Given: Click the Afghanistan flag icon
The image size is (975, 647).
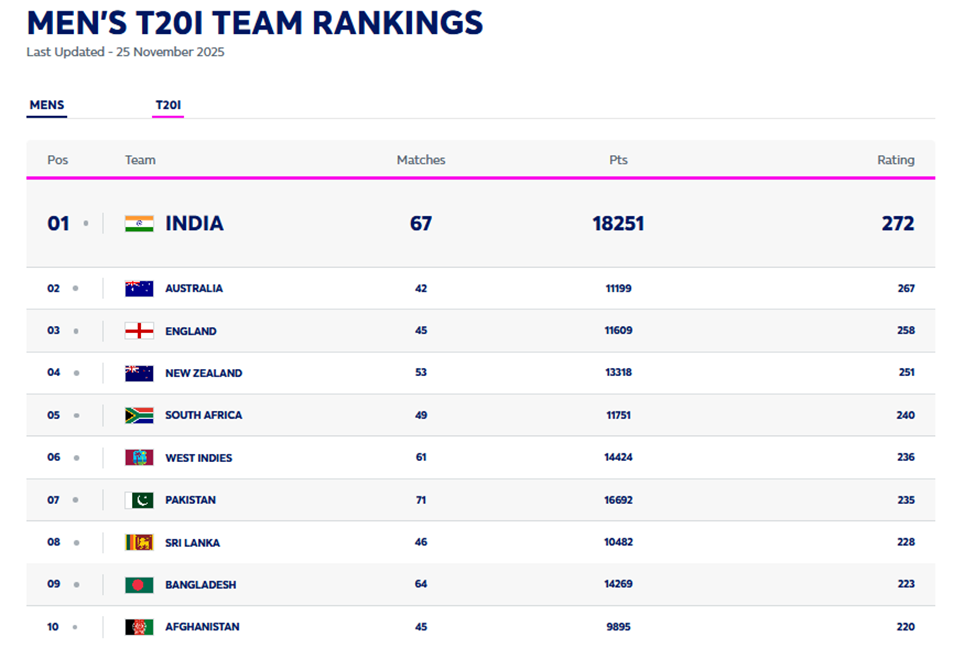Looking at the screenshot, I should coord(139,627).
